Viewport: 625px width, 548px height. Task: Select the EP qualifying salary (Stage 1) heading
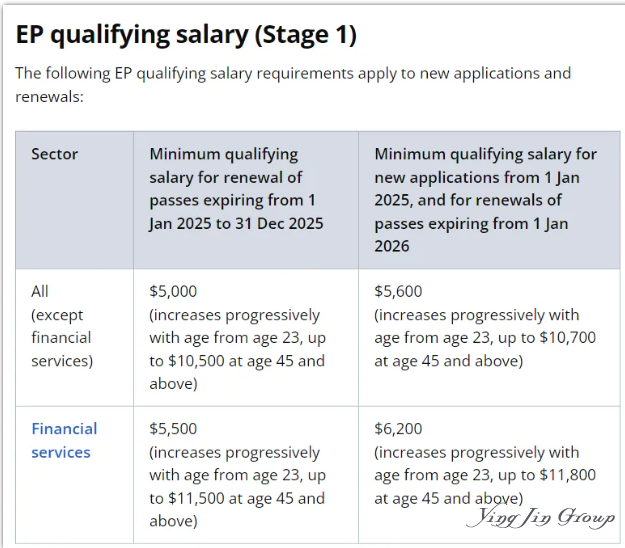pos(186,35)
